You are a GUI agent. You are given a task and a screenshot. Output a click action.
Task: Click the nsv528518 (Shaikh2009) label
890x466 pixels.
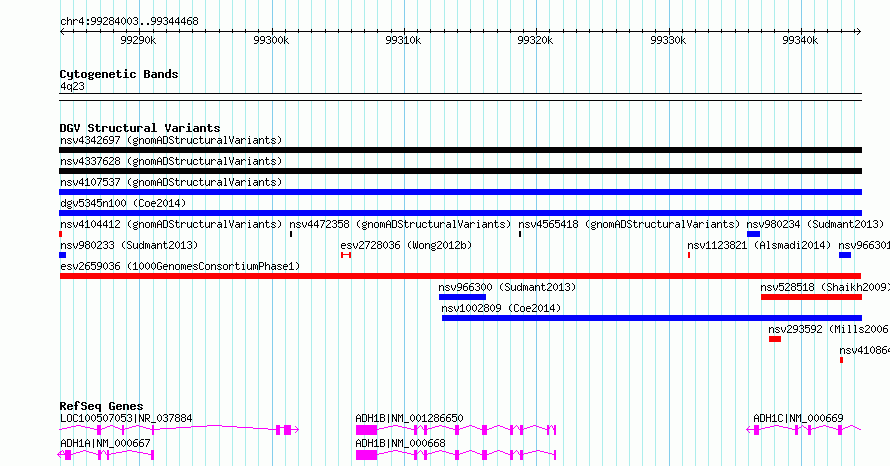coord(825,287)
